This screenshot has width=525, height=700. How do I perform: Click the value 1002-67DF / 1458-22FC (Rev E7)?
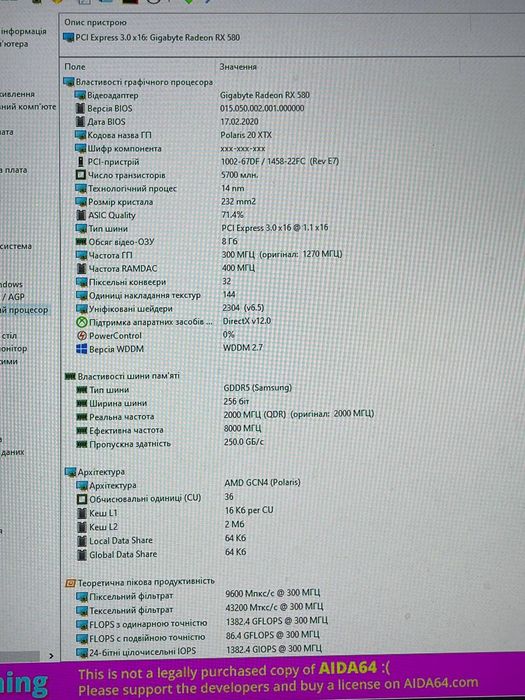(280, 161)
